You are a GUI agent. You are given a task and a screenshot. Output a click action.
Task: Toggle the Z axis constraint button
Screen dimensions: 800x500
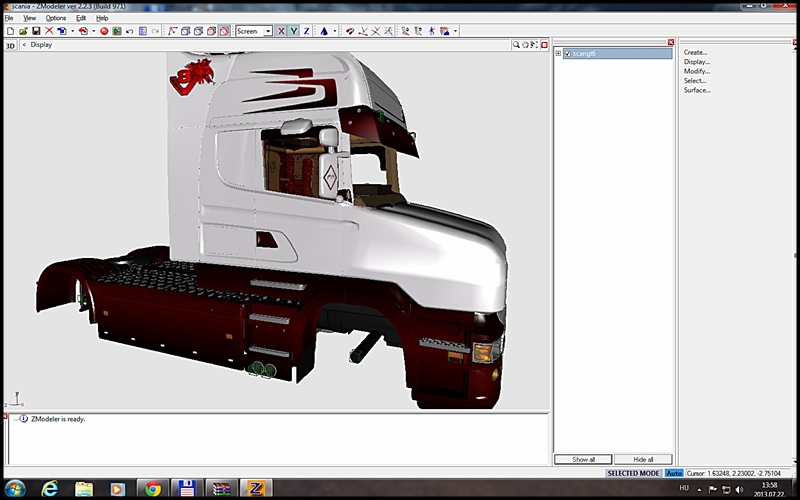click(x=306, y=31)
